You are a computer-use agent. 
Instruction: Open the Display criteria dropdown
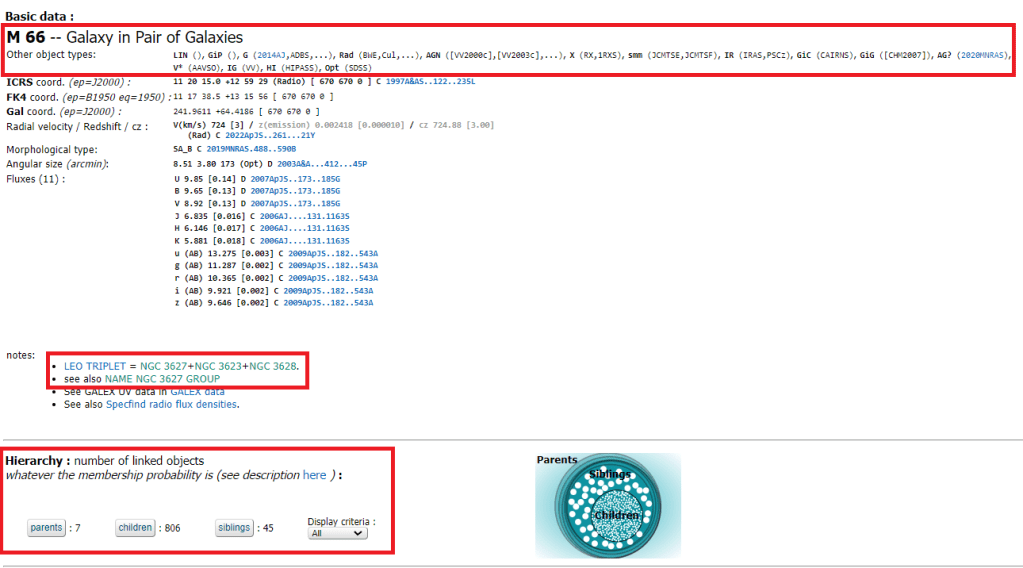pyautogui.click(x=337, y=533)
